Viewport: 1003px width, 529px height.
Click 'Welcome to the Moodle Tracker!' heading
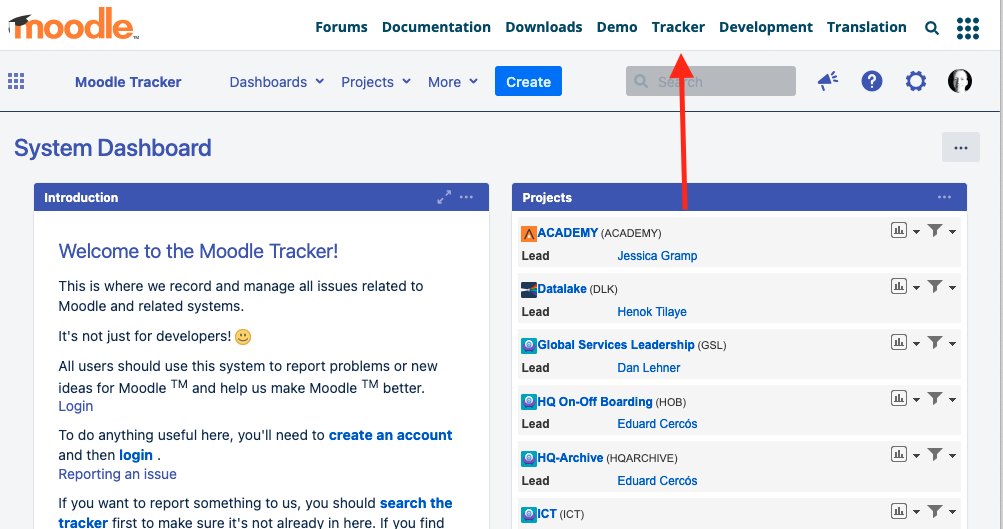(198, 251)
